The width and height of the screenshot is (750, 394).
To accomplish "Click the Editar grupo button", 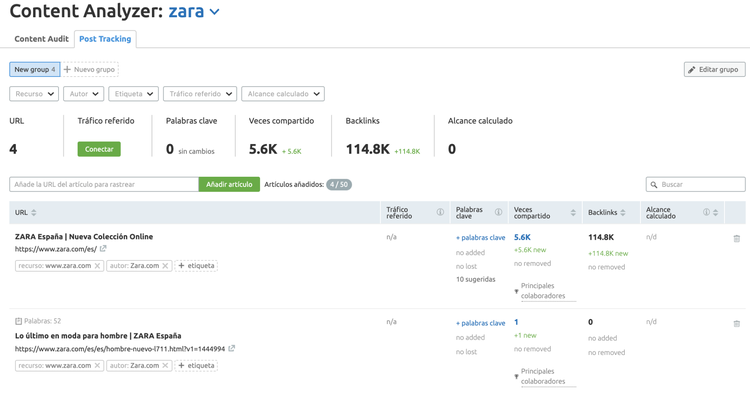I will pos(714,69).
